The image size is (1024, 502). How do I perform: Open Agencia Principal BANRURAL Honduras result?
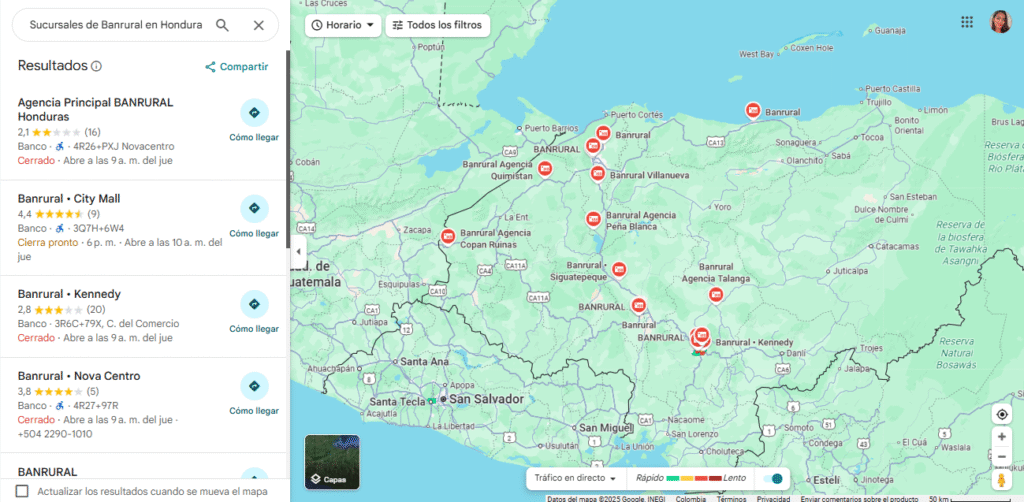pyautogui.click(x=95, y=110)
